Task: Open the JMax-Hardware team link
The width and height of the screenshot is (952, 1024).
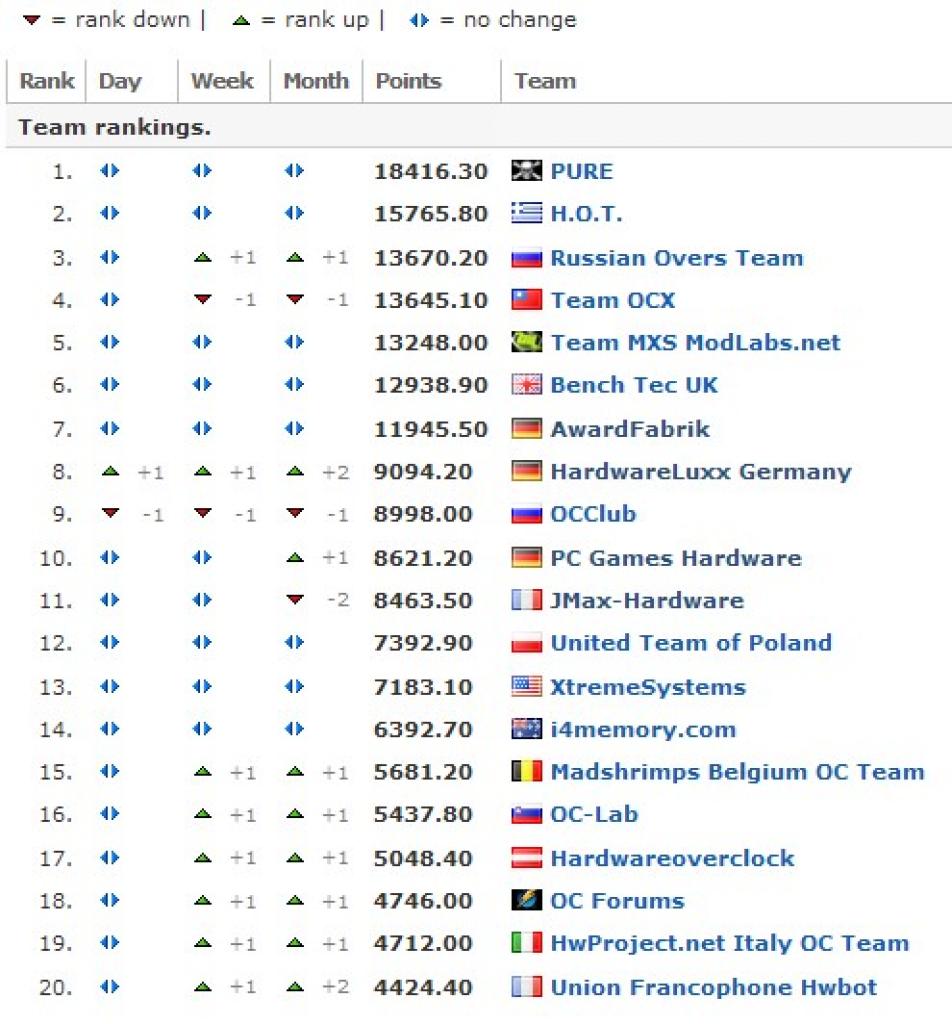Action: coord(647,600)
